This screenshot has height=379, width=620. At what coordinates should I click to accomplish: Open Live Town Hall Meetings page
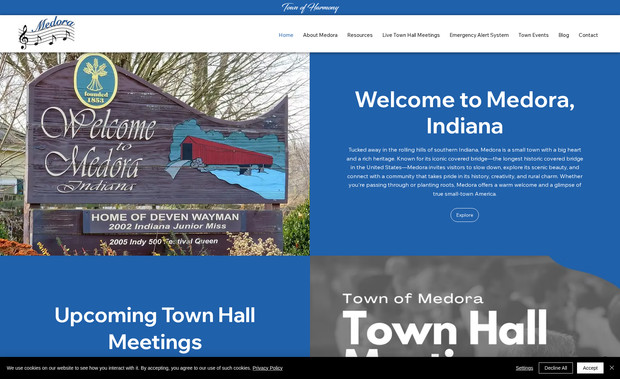pos(411,35)
